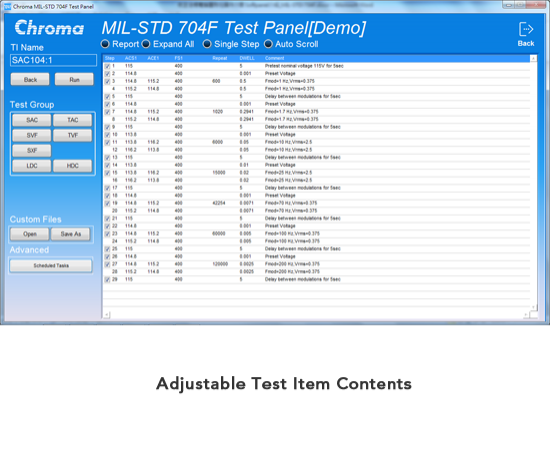Open the TVF test group
Image resolution: width=550 pixels, height=449 pixels.
[x=73, y=135]
